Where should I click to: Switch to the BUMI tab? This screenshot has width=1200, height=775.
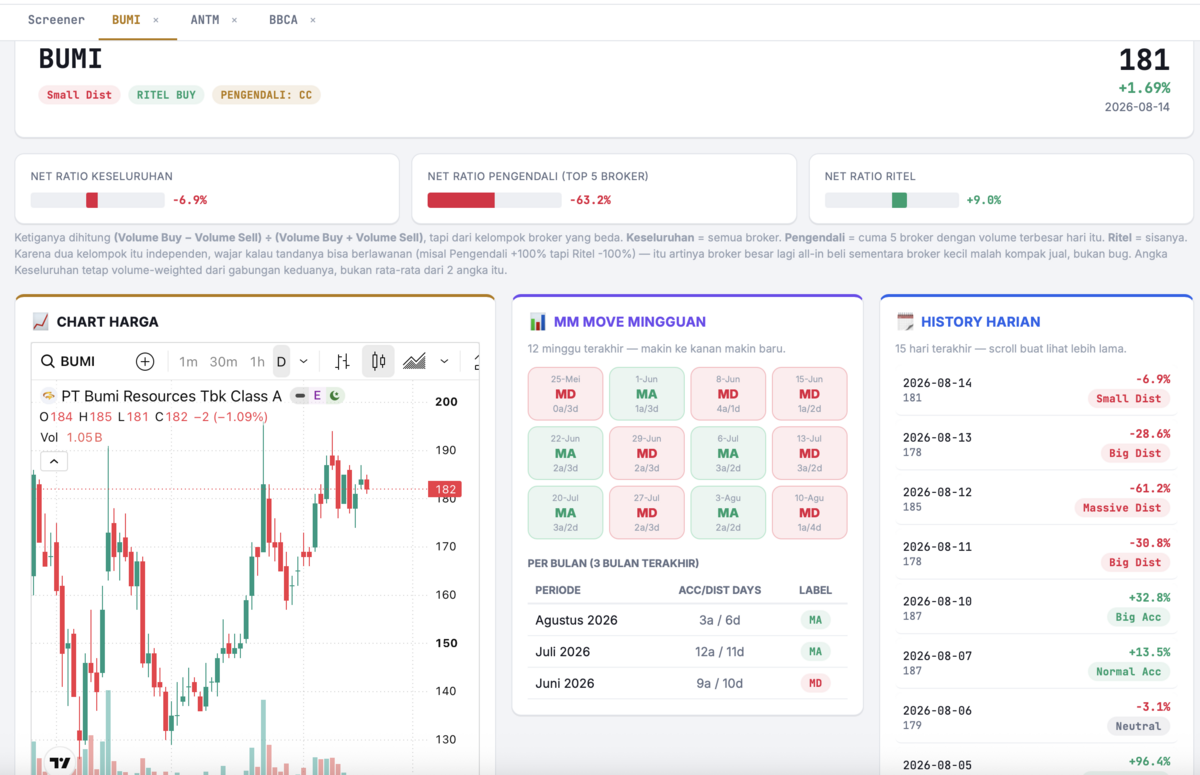coord(126,20)
